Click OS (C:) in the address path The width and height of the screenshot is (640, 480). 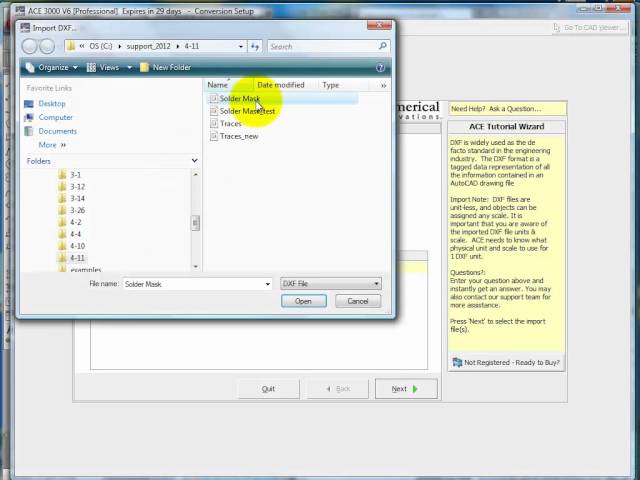100,47
